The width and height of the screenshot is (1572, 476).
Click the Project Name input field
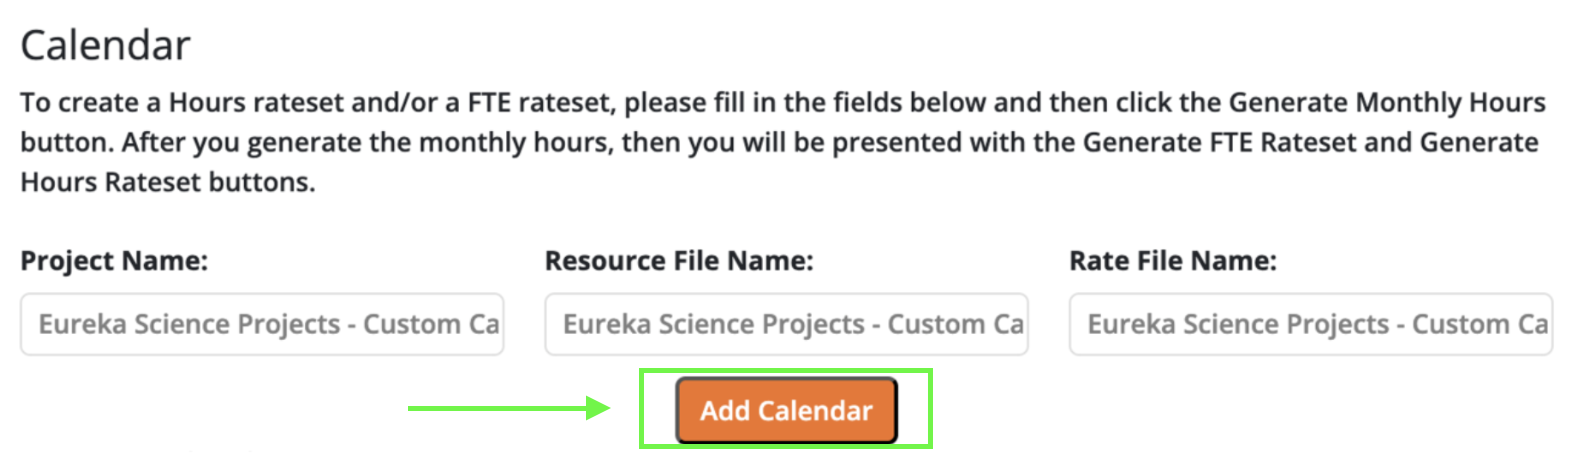click(x=262, y=324)
